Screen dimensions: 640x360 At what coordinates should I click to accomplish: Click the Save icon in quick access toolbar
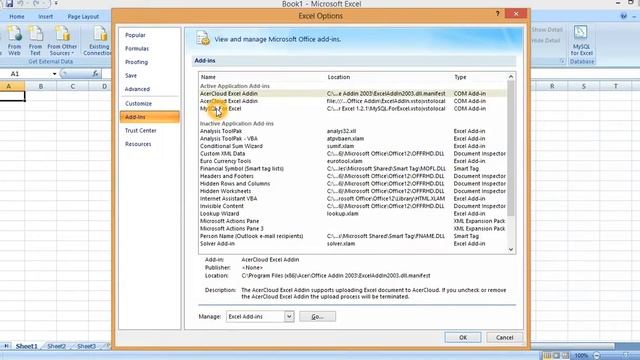(x=9, y=4)
